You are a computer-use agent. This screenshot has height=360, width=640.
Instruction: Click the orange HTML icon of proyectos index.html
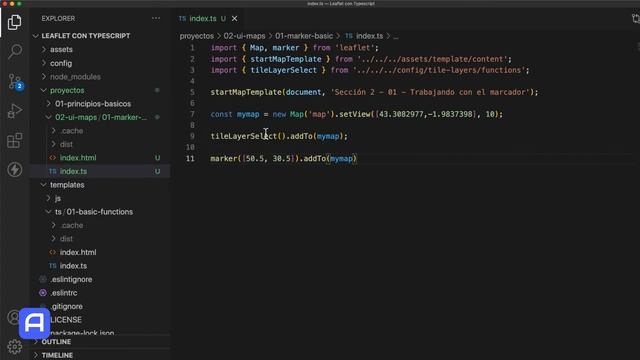[53, 158]
